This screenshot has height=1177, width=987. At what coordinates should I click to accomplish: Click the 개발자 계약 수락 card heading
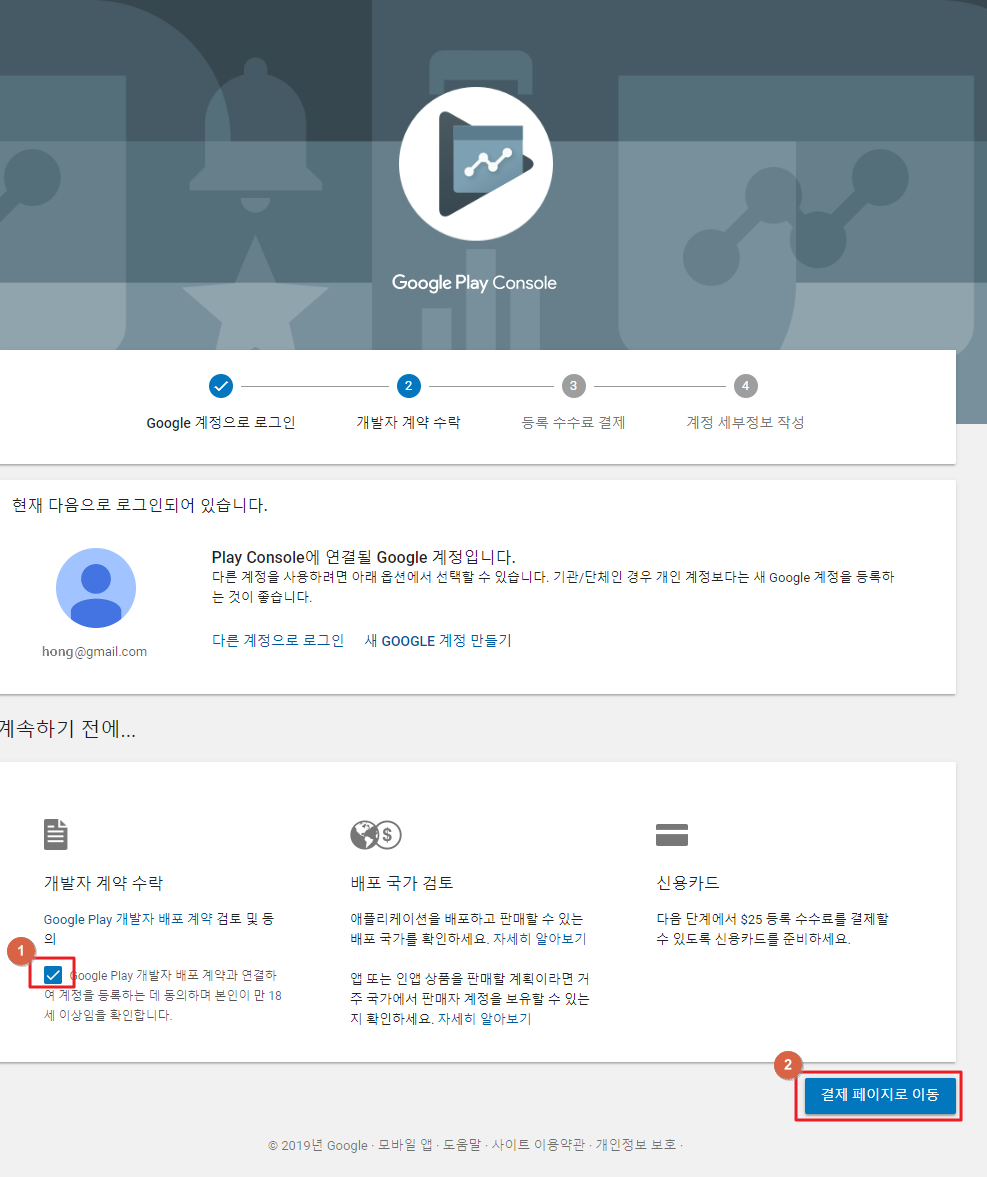(103, 883)
